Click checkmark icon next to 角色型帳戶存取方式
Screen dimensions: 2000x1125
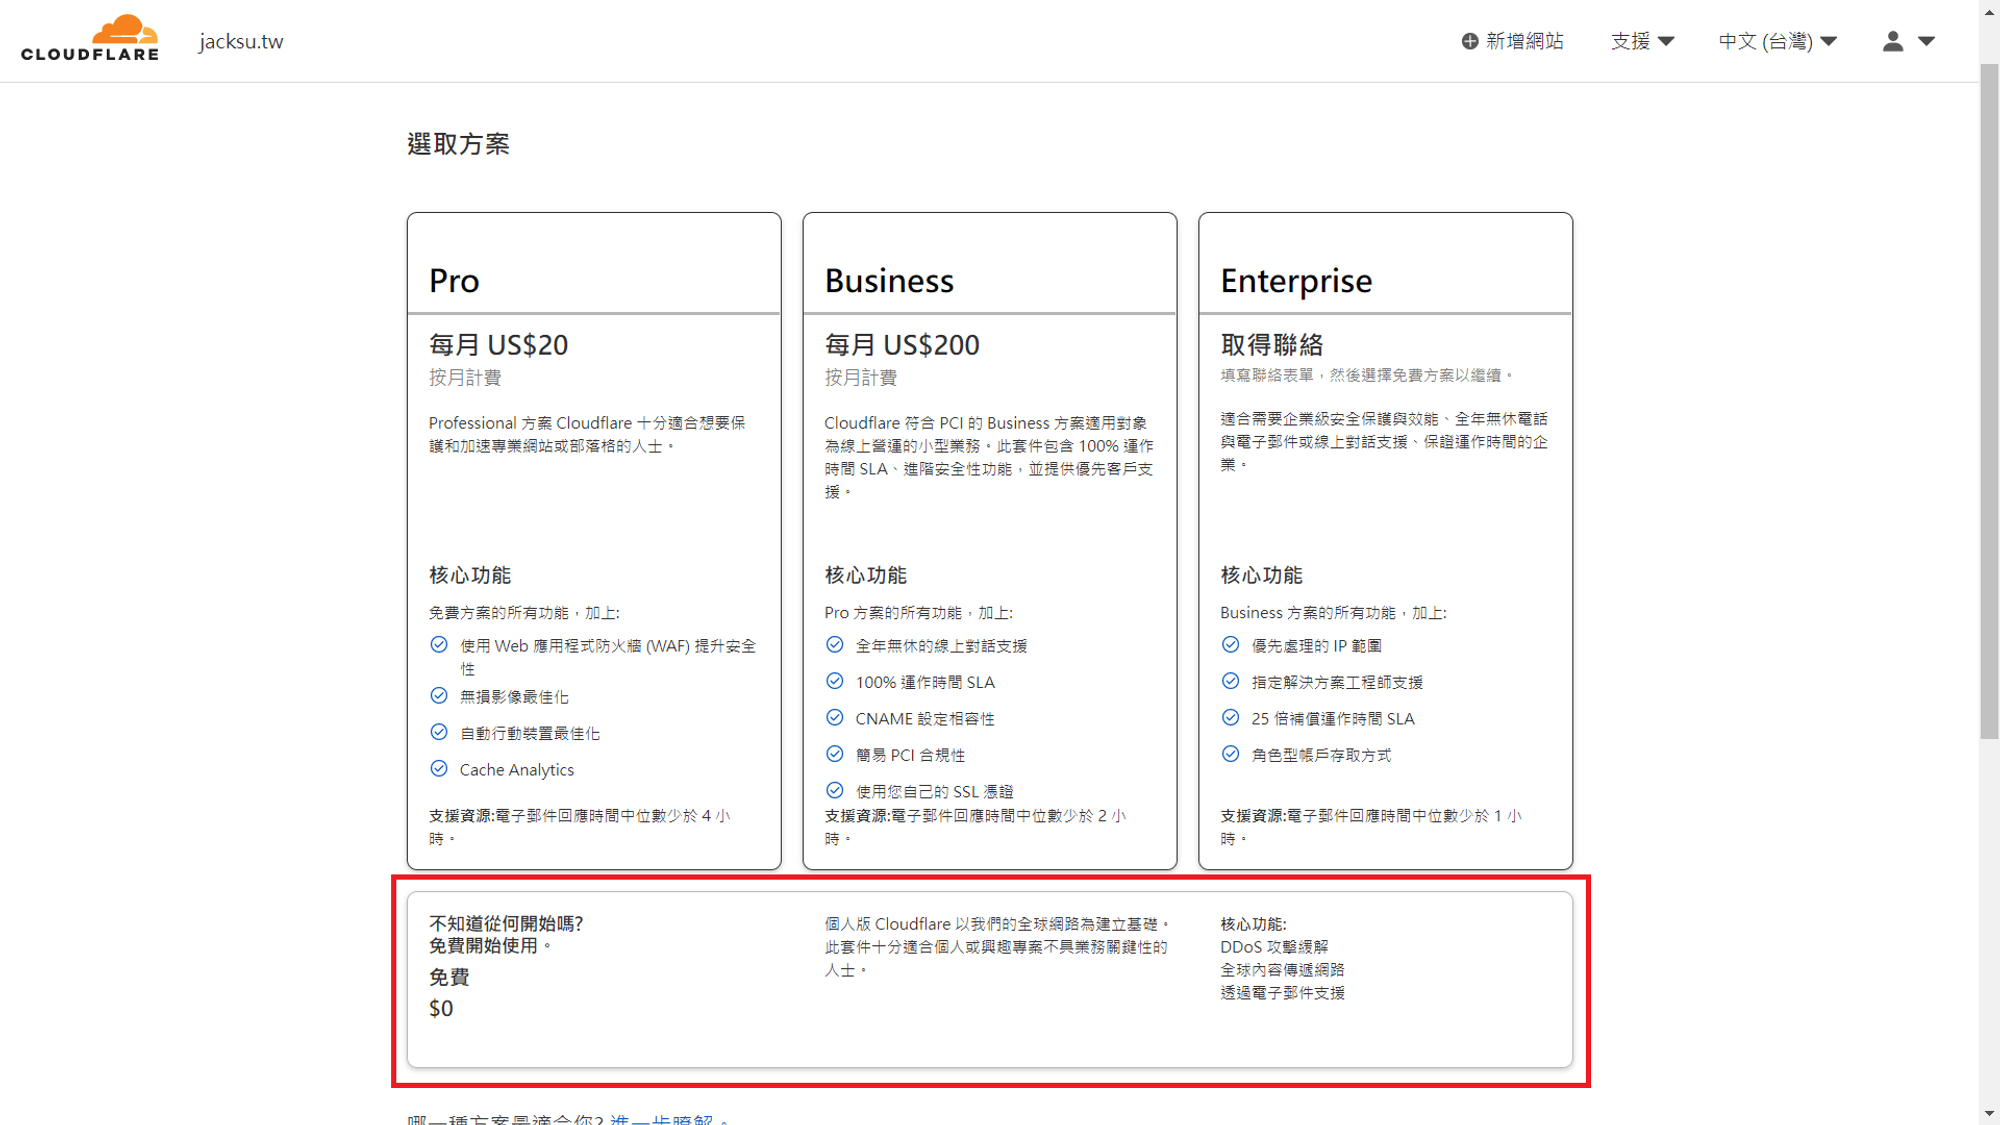(1231, 754)
